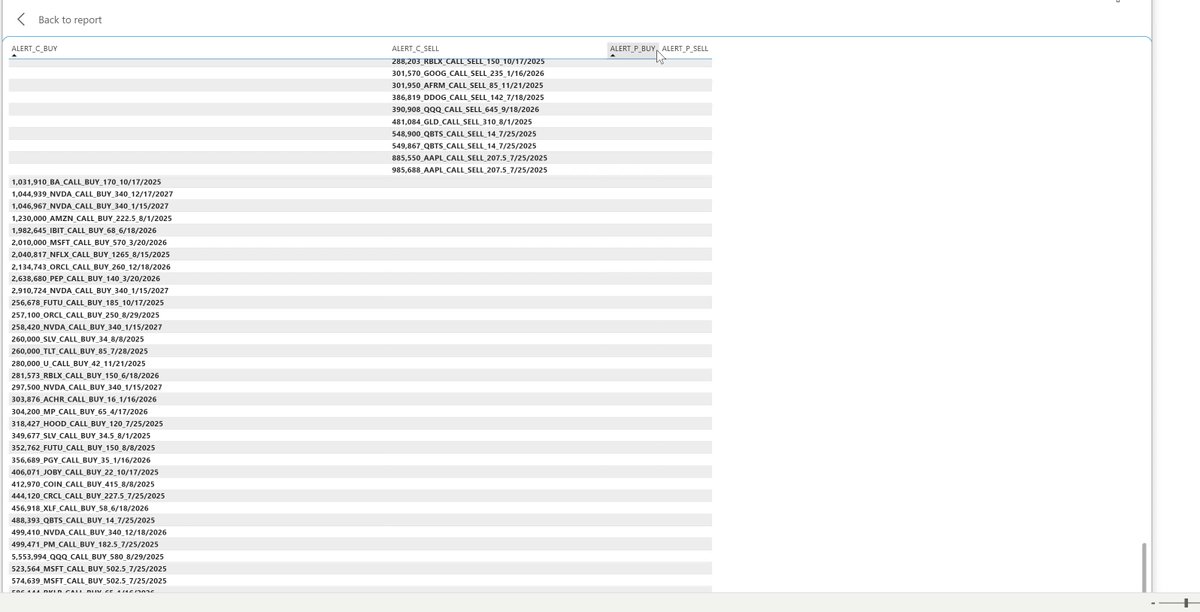This screenshot has height=612, width=1200.
Task: Select row 499,471_PM_CALL_BUY_182.5_7/25/2025
Action: tap(360, 544)
